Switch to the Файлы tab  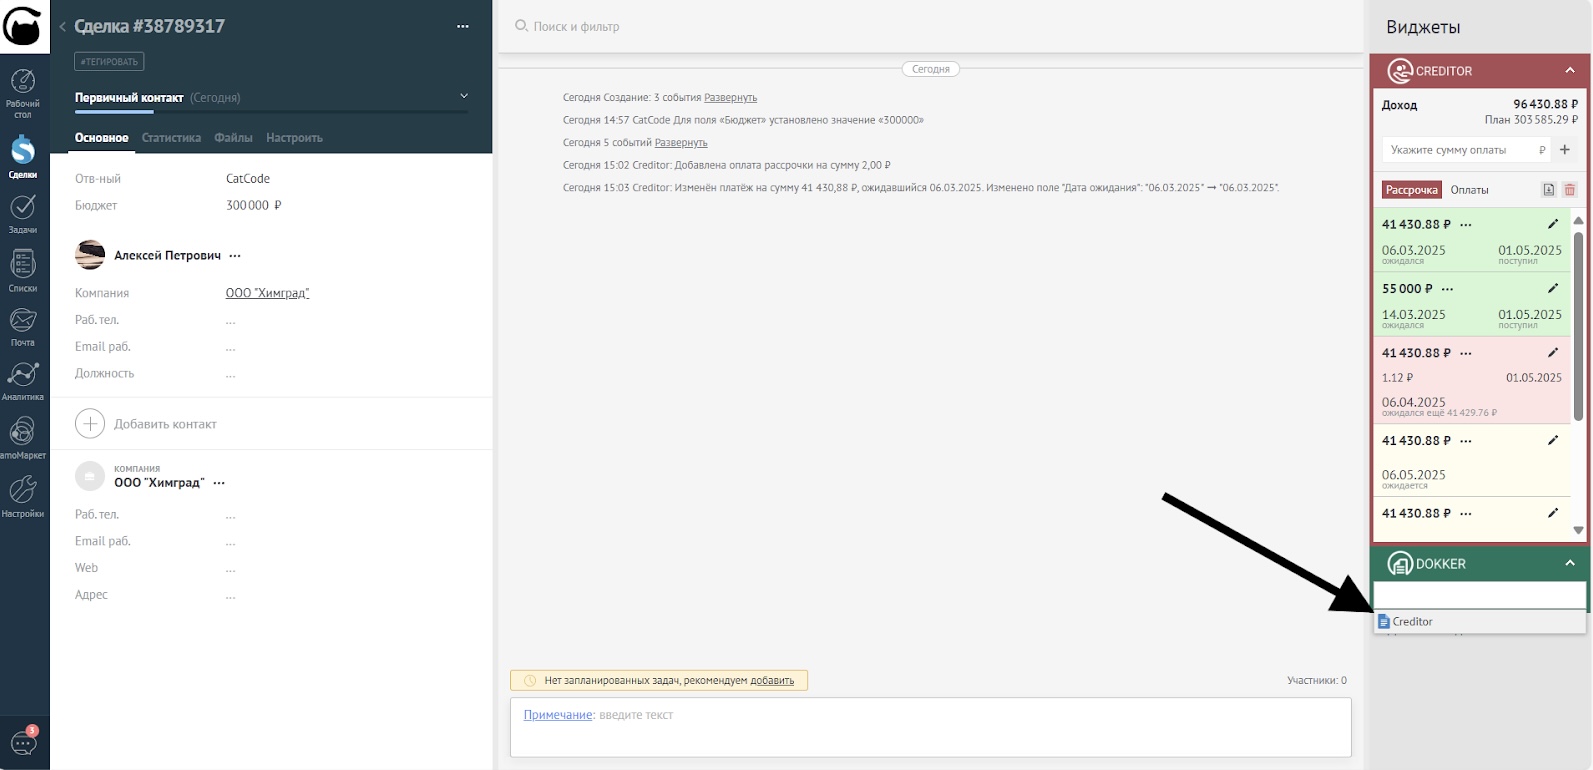pos(233,138)
